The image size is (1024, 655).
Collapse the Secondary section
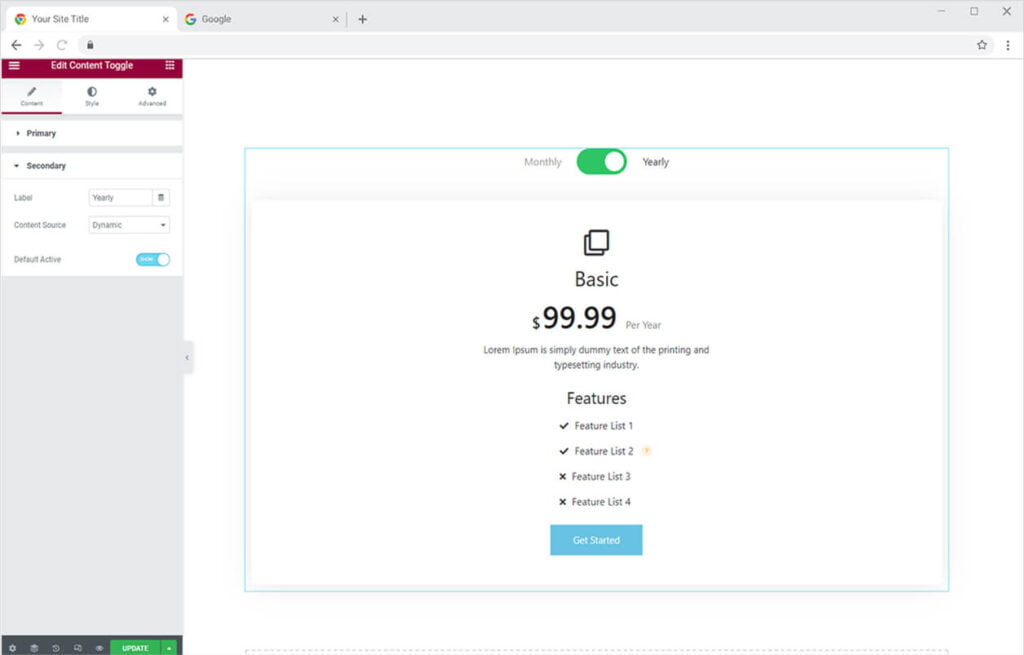click(x=45, y=166)
